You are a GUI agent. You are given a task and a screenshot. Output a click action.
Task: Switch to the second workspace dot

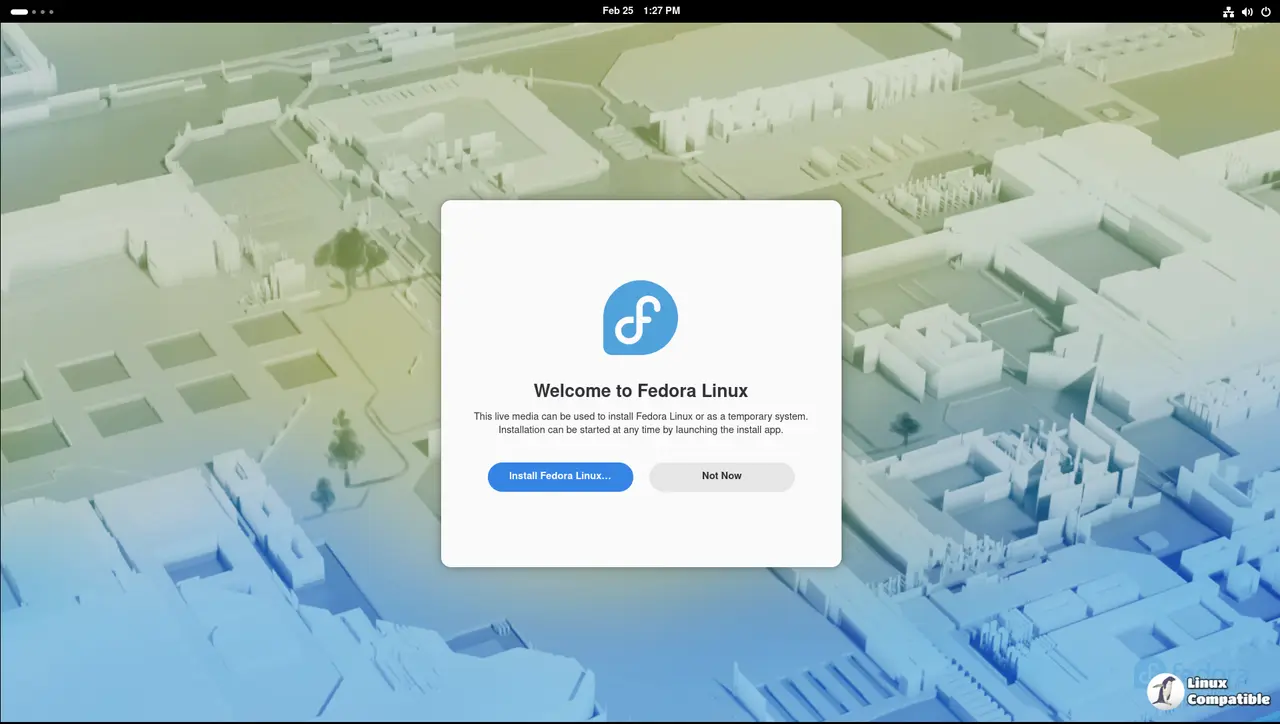click(x=33, y=12)
